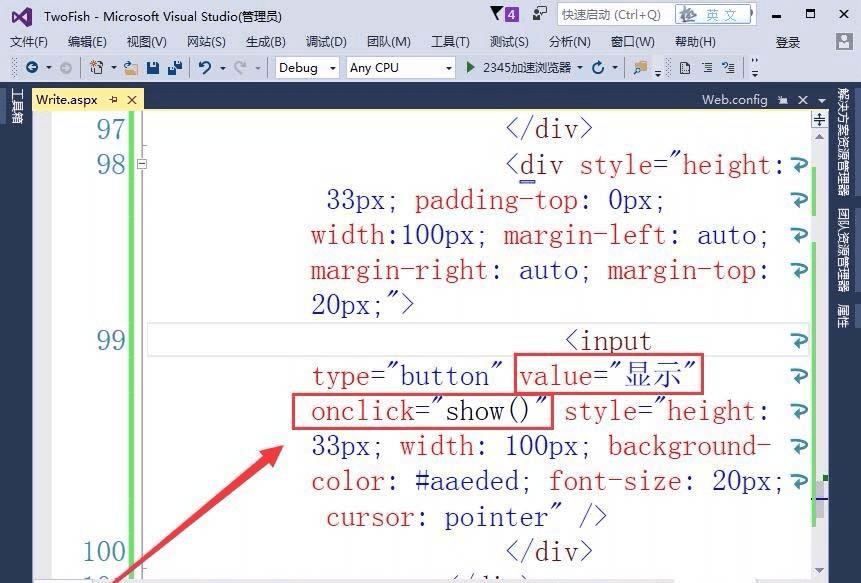Click the Save icon
Screen dimensions: 861x583
point(153,68)
